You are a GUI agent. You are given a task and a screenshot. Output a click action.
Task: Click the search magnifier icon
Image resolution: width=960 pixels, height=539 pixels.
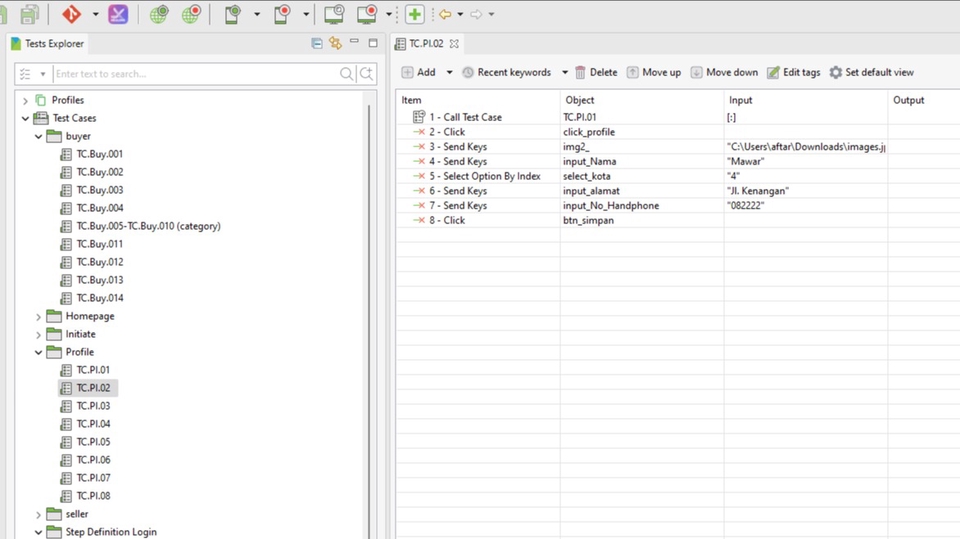point(347,74)
